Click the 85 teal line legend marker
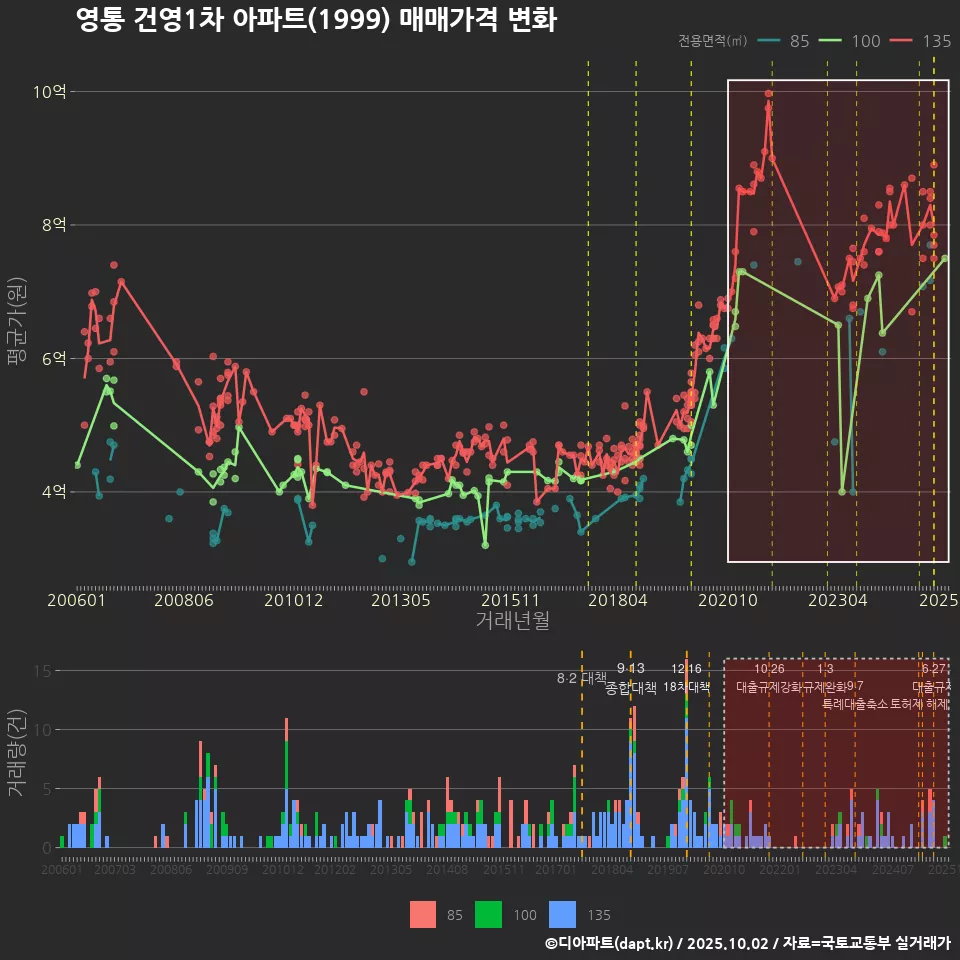This screenshot has height=960, width=960. point(769,41)
